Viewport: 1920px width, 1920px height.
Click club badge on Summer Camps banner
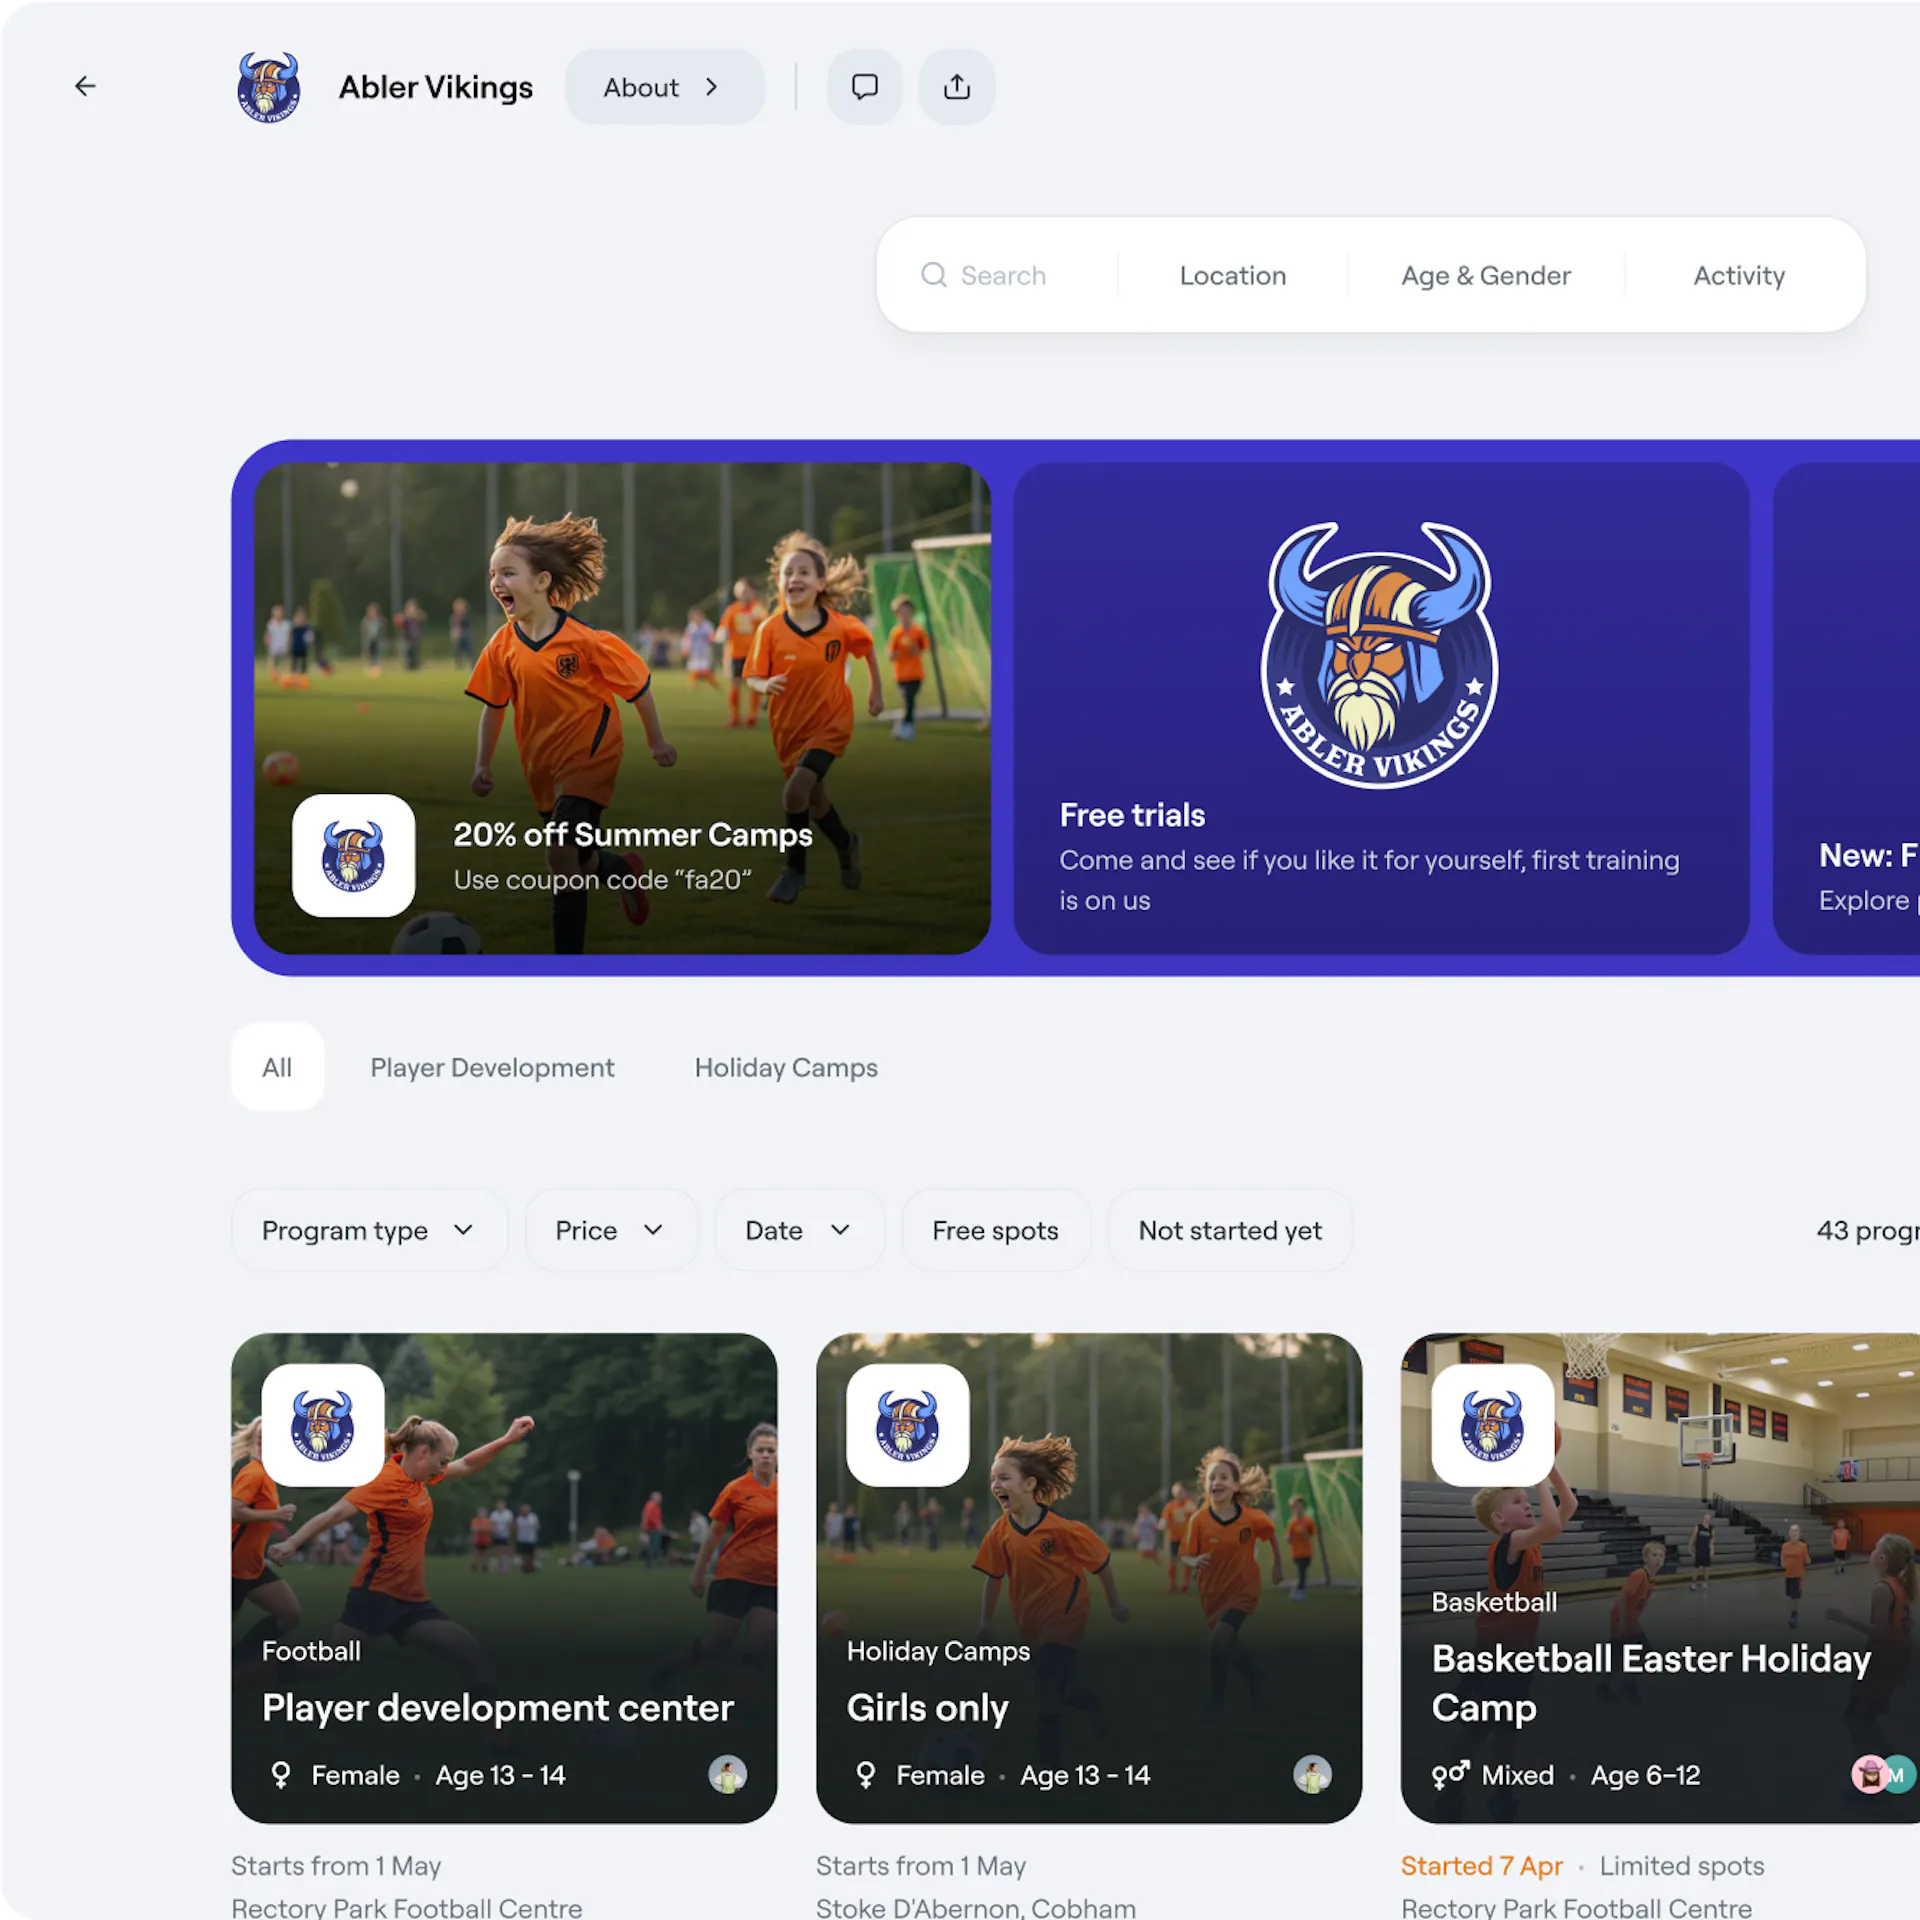coord(353,856)
